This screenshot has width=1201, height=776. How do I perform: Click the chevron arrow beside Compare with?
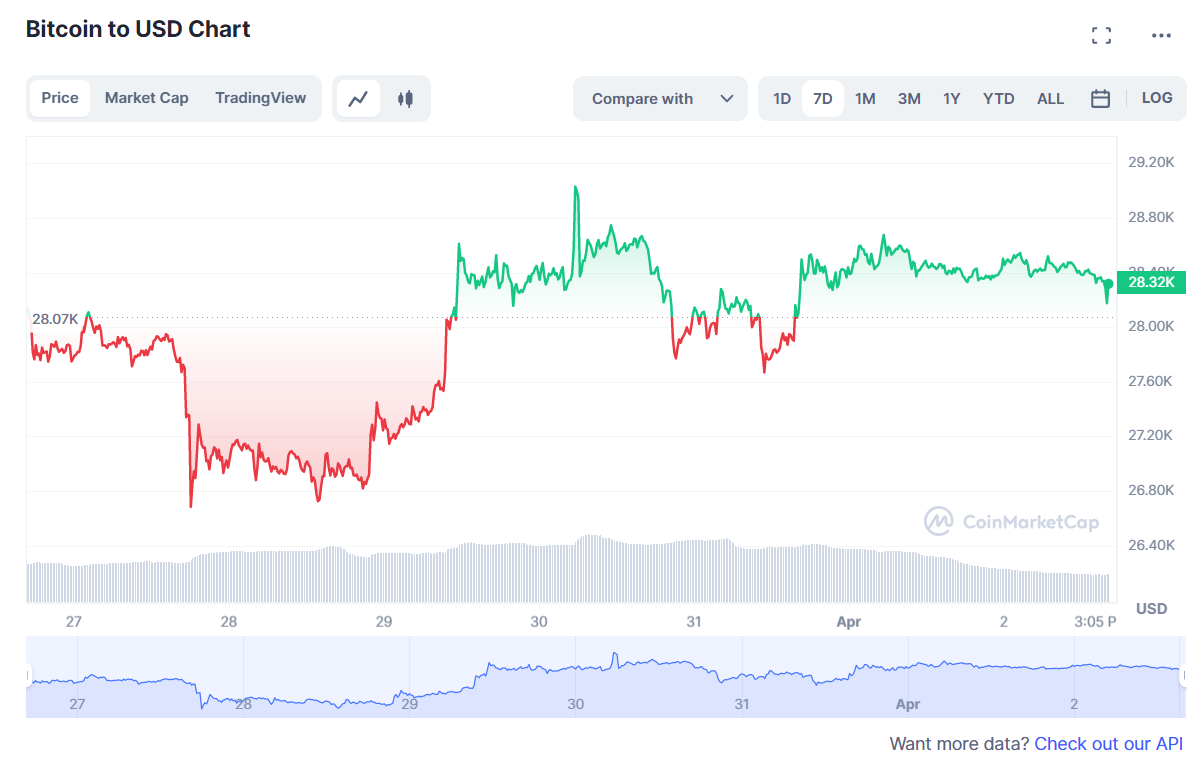(727, 98)
